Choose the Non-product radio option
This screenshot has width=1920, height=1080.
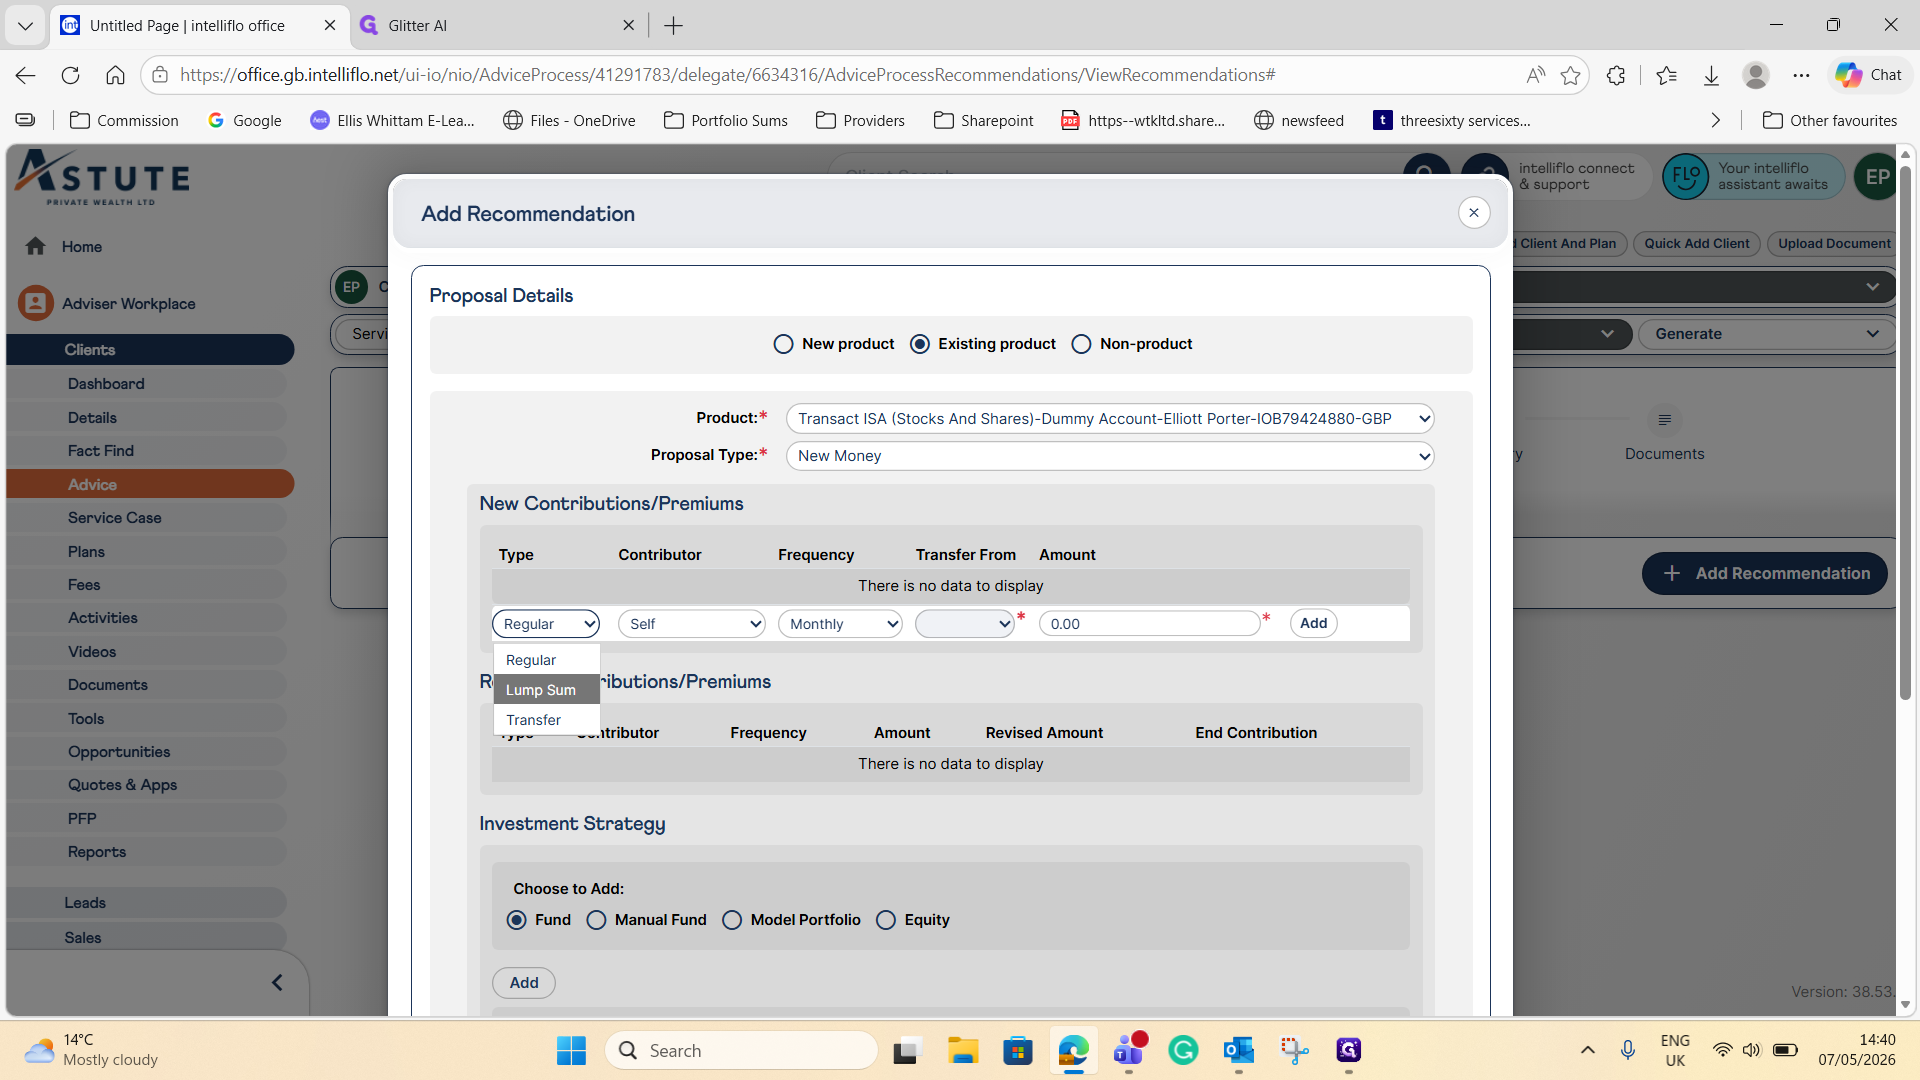coord(1081,344)
